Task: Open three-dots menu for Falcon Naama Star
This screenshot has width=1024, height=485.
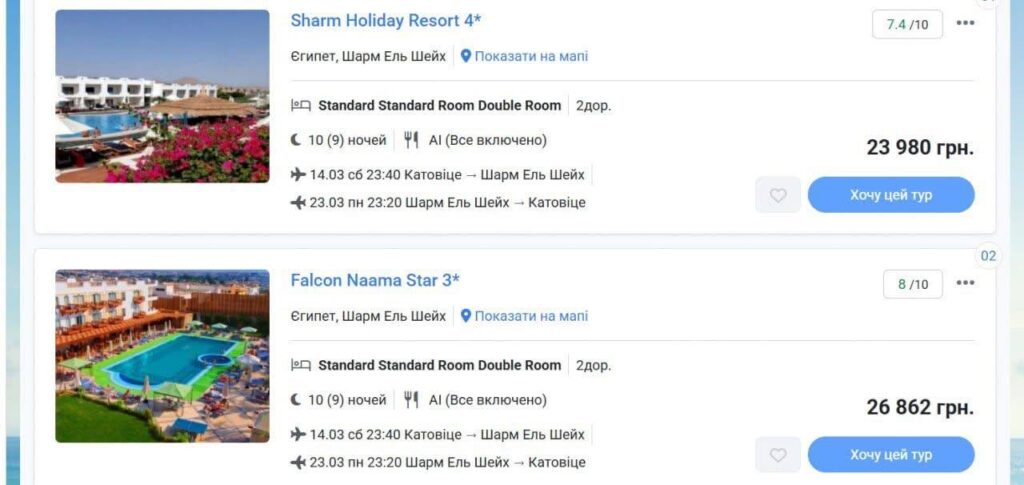Action: click(965, 283)
